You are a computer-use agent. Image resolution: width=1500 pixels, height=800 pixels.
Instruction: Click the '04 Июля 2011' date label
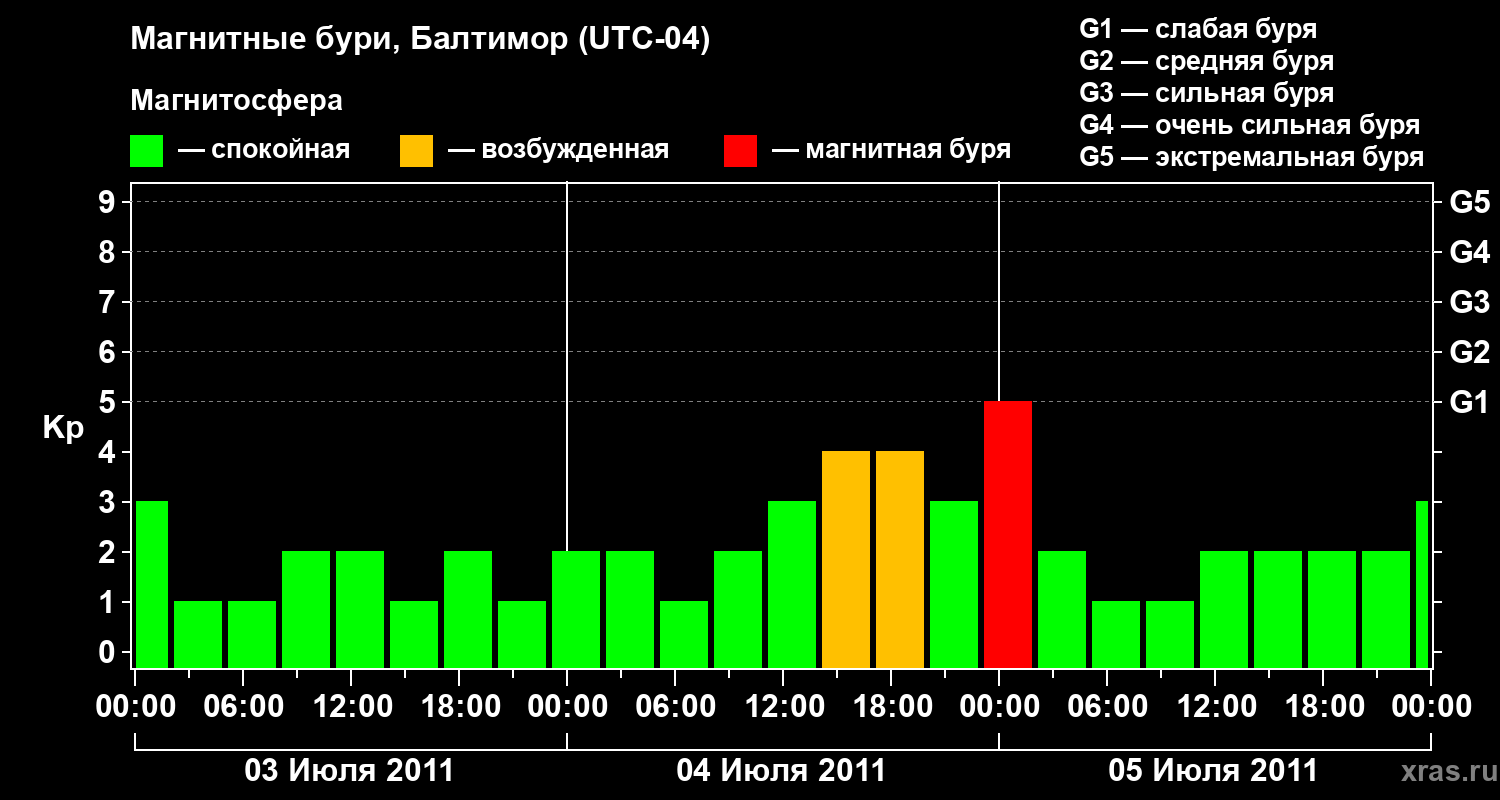[x=782, y=771]
